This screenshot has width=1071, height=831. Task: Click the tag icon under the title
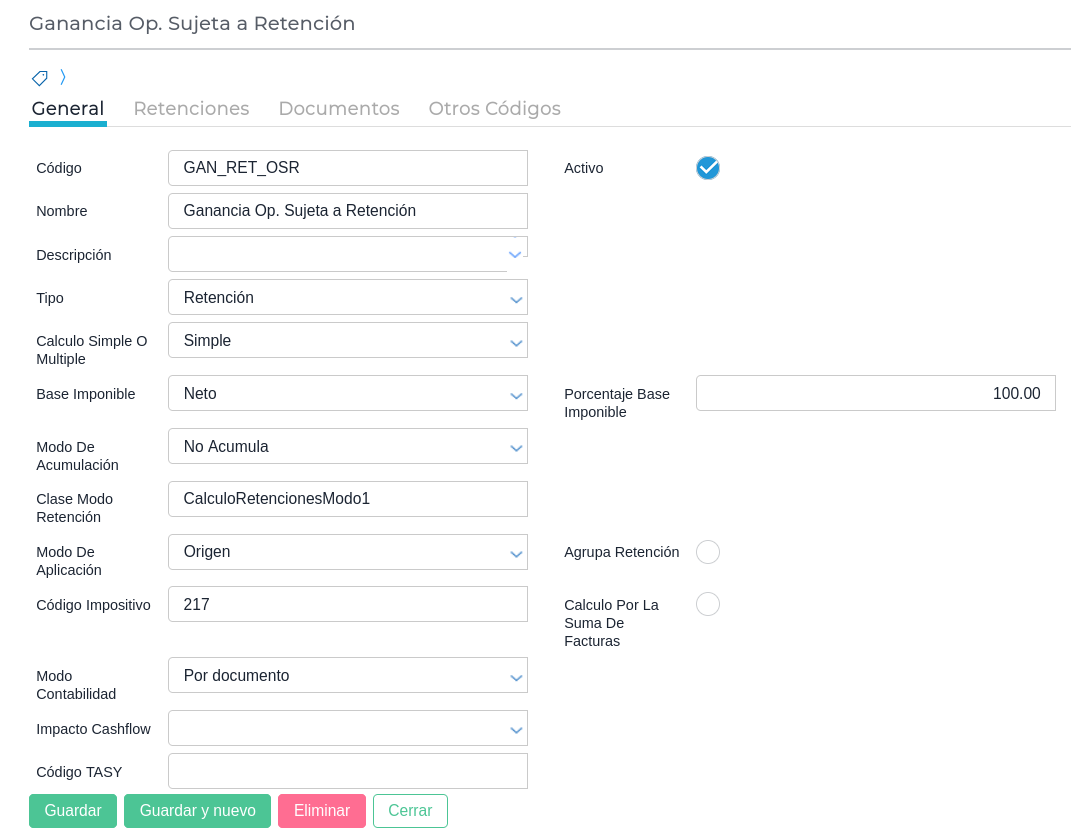click(40, 77)
